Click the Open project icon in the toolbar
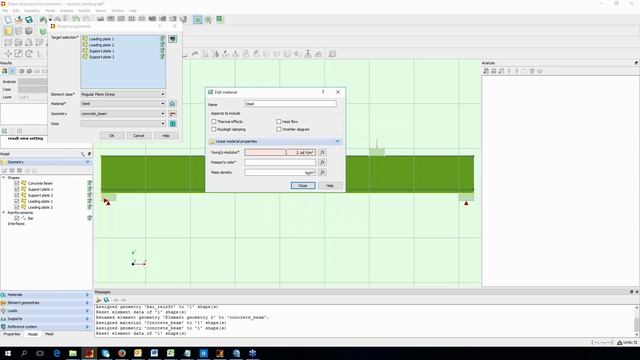 [x=18, y=20]
